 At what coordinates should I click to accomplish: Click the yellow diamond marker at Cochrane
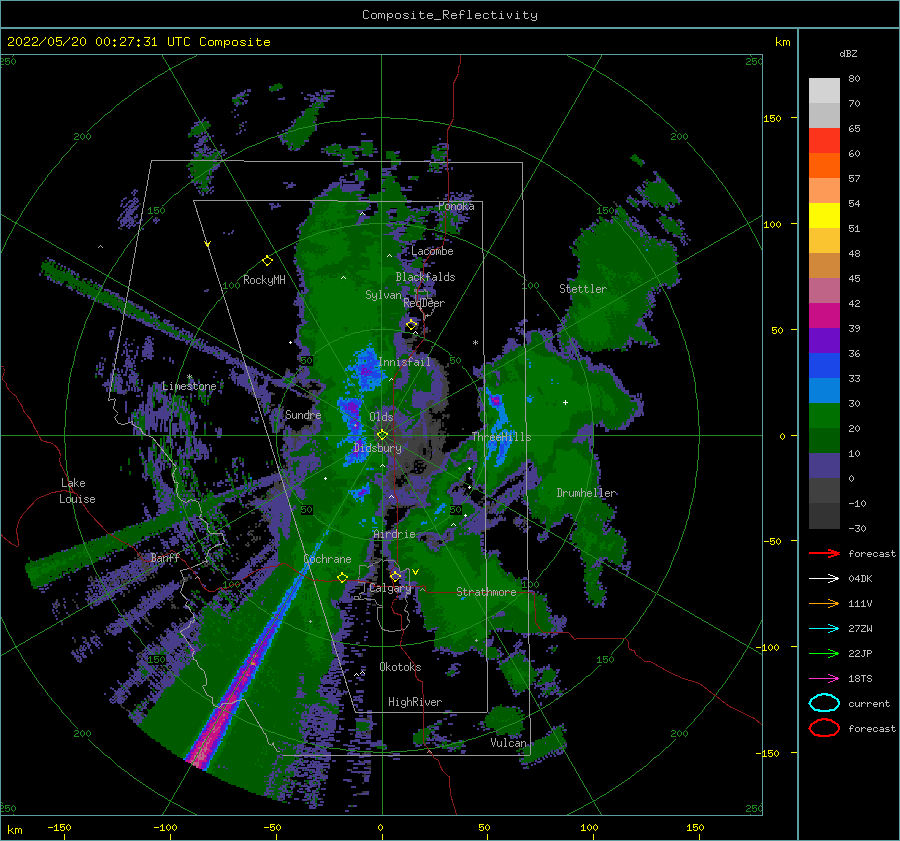pos(342,578)
